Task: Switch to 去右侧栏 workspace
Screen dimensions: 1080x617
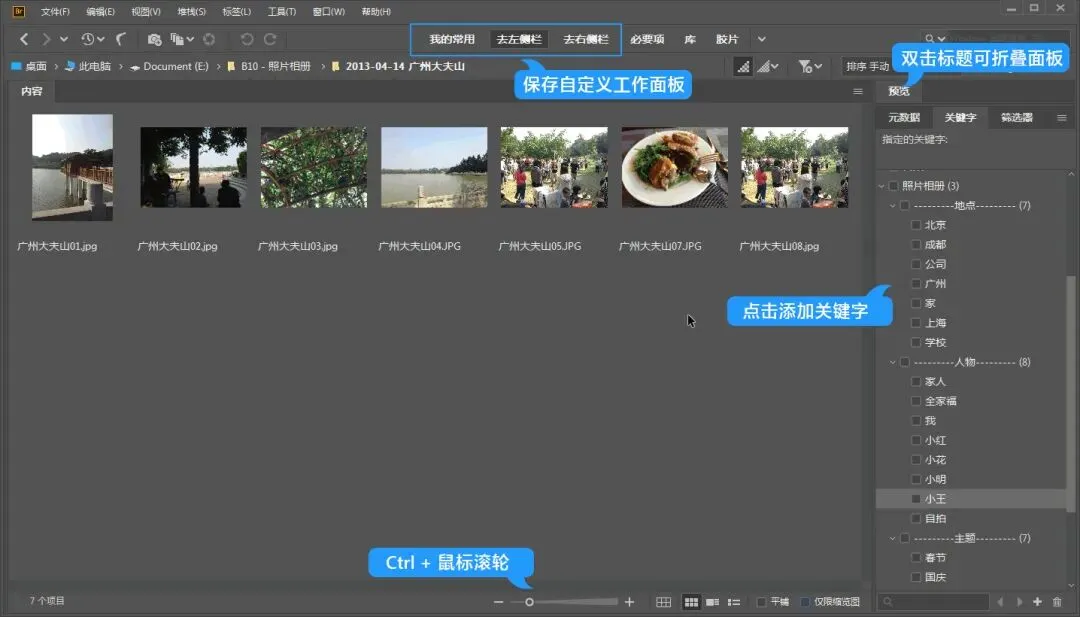Action: coord(585,39)
